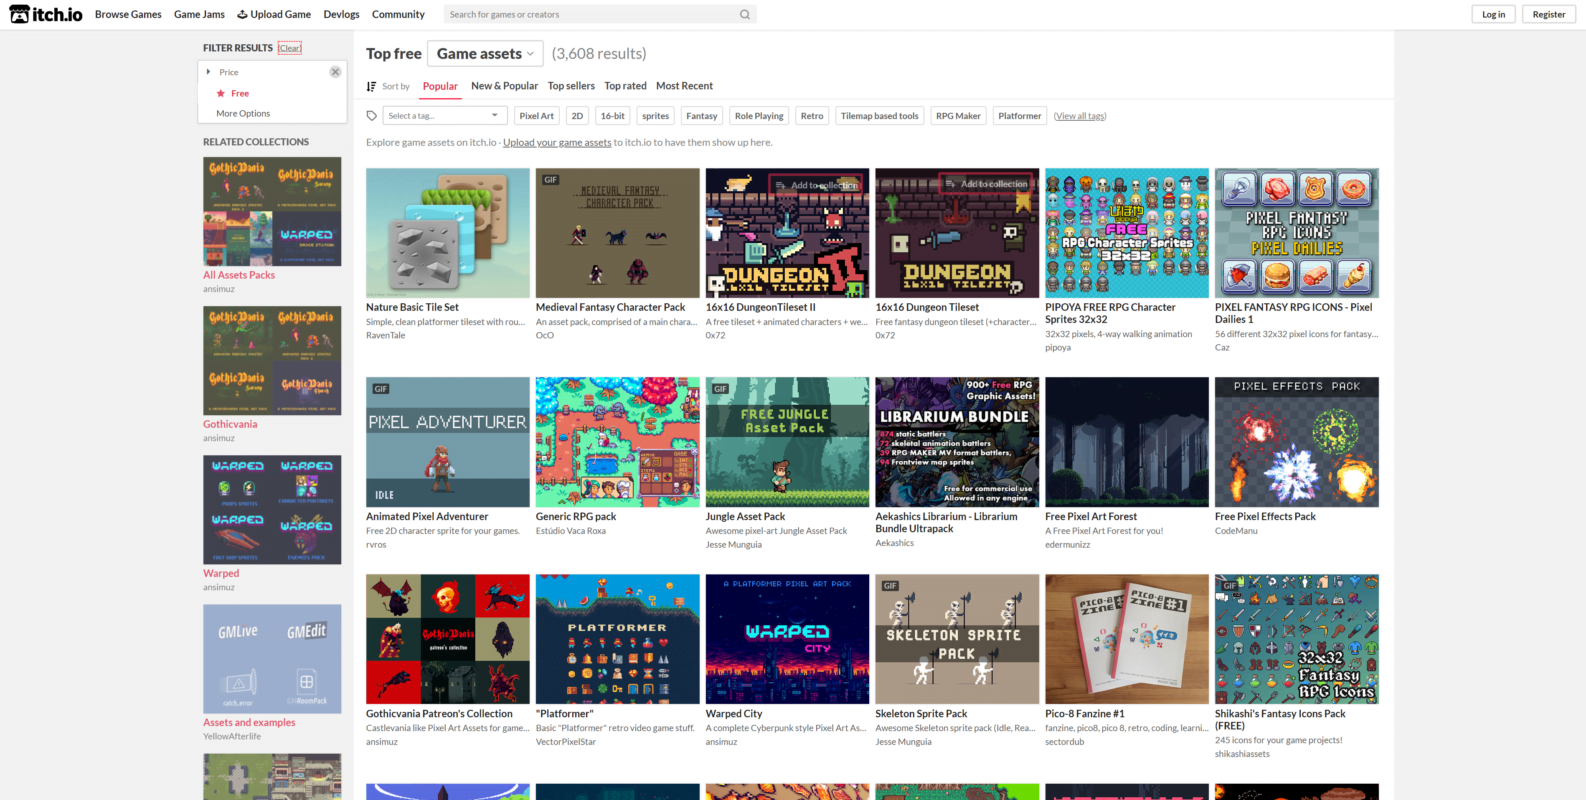Select the Free price filter
This screenshot has height=800, width=1586.
pyautogui.click(x=240, y=93)
